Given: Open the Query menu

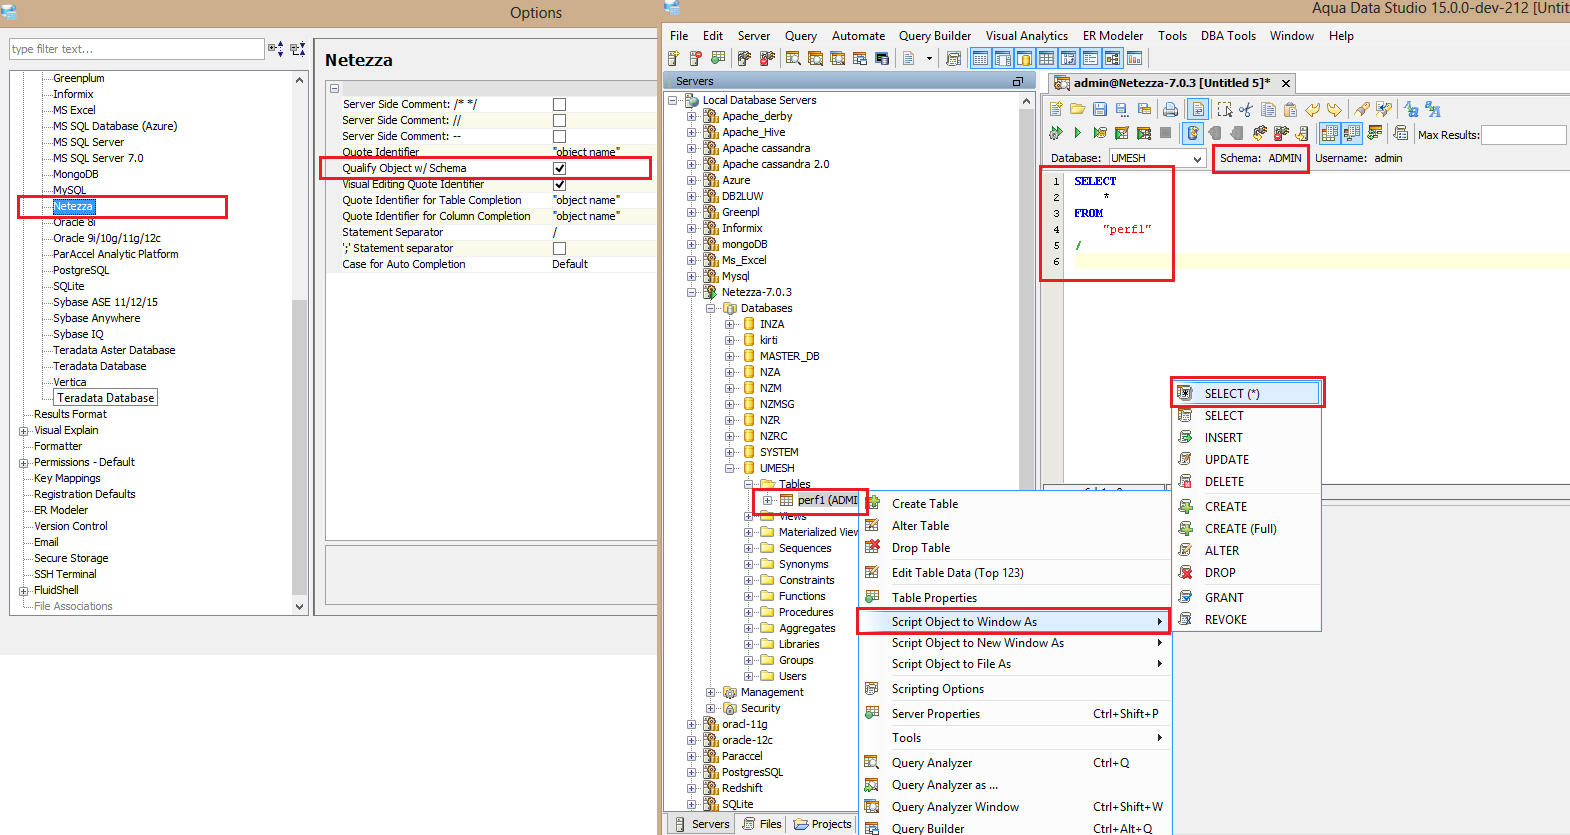Looking at the screenshot, I should [800, 36].
